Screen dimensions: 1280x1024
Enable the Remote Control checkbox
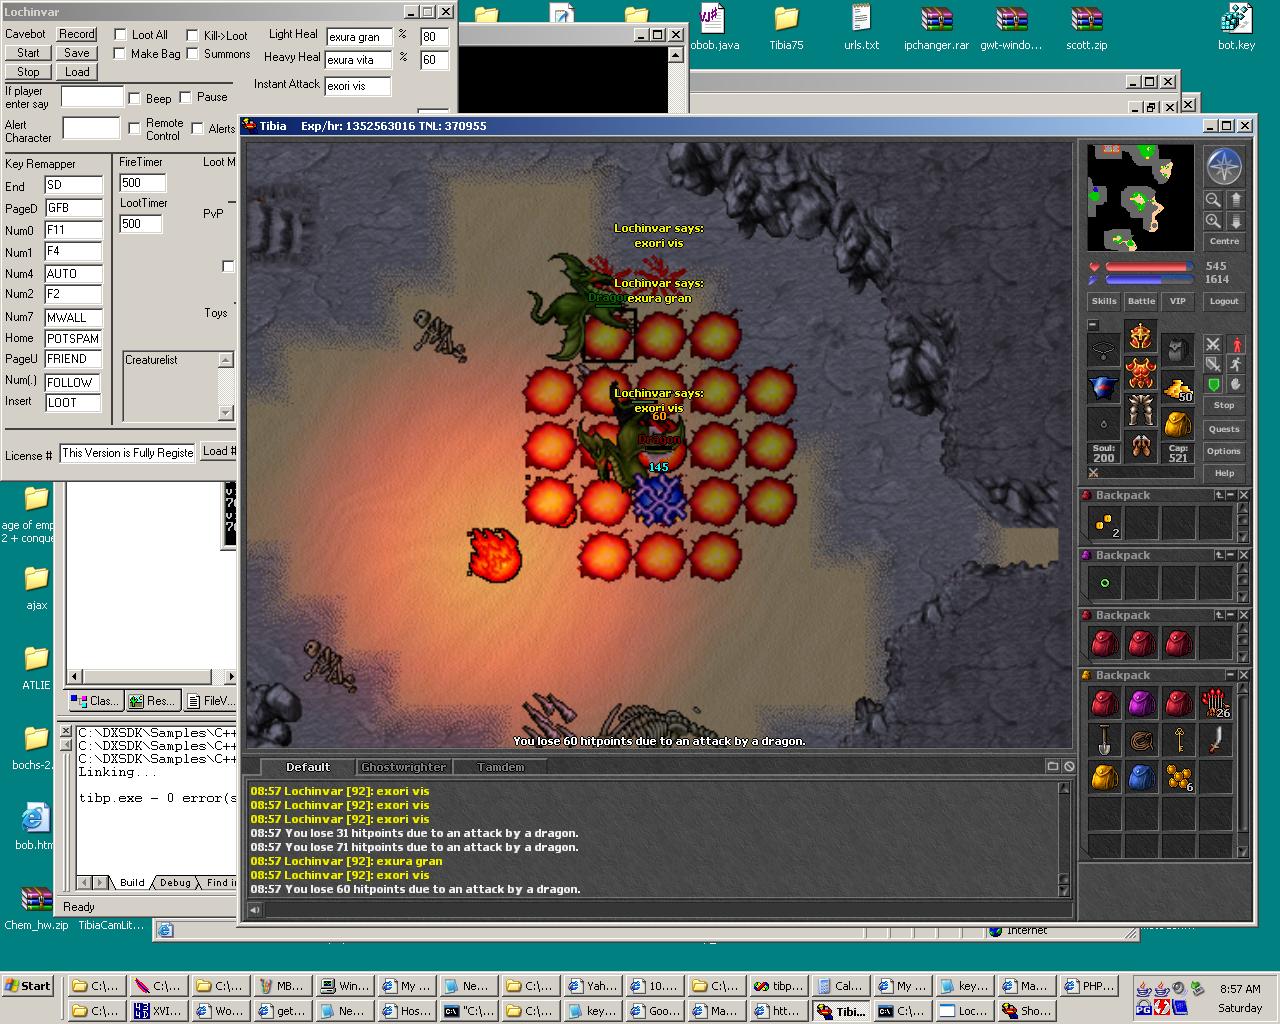[x=134, y=128]
